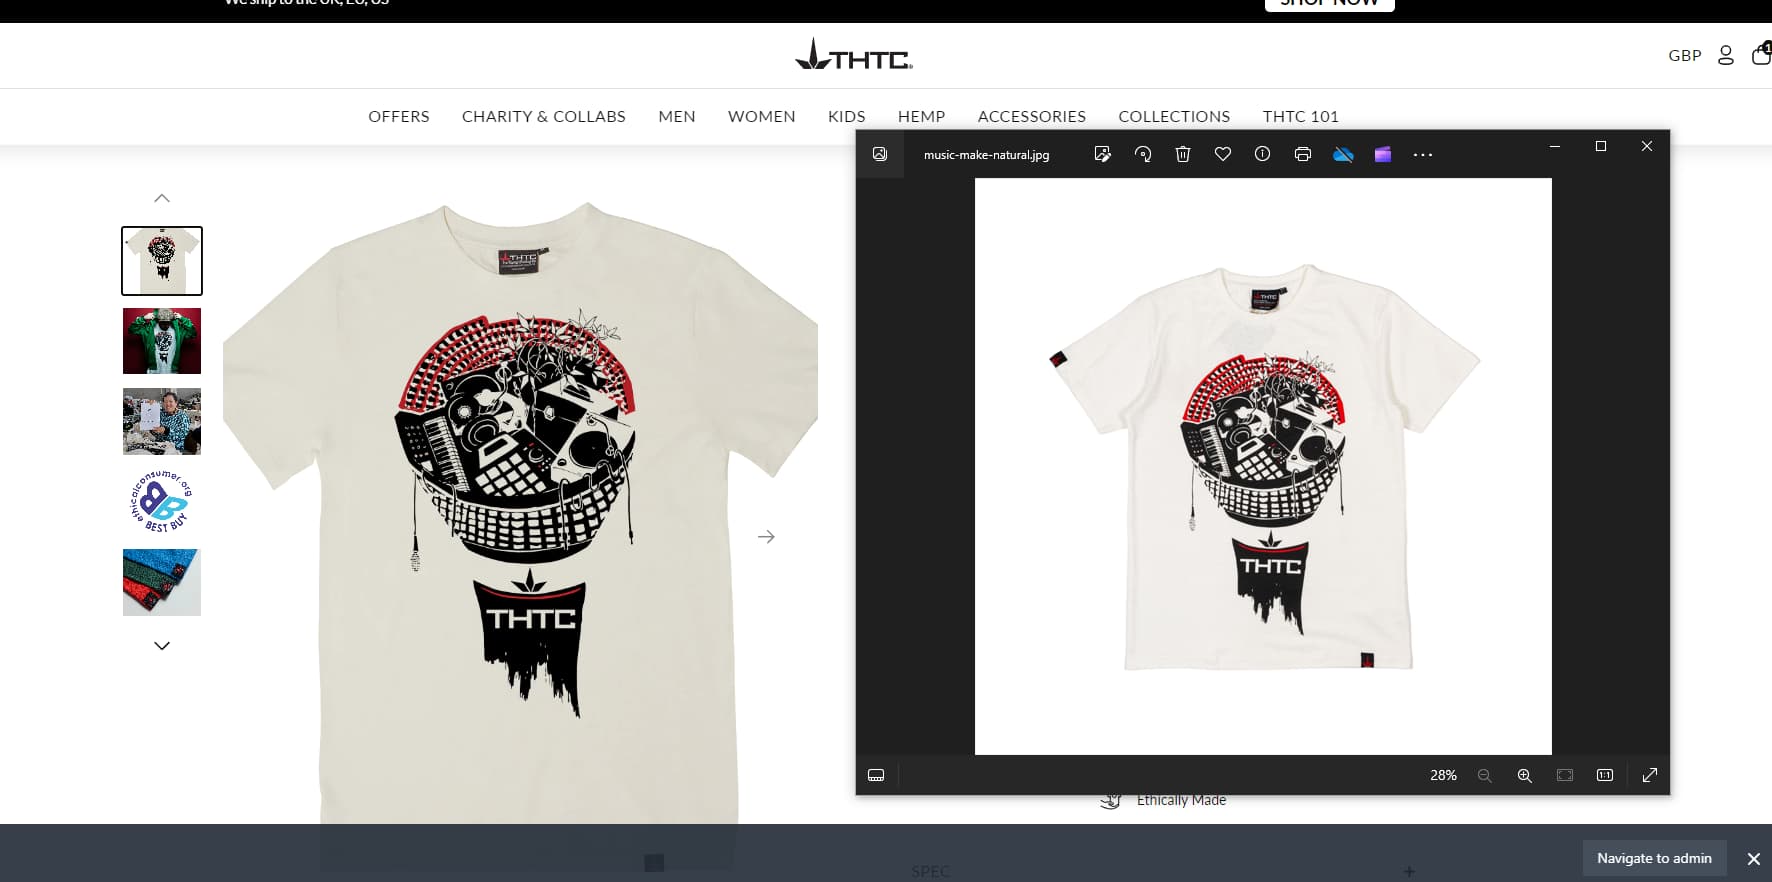Toggle filmstrip at bottom left of Photos
Viewport: 1772px width, 882px height.
click(876, 775)
